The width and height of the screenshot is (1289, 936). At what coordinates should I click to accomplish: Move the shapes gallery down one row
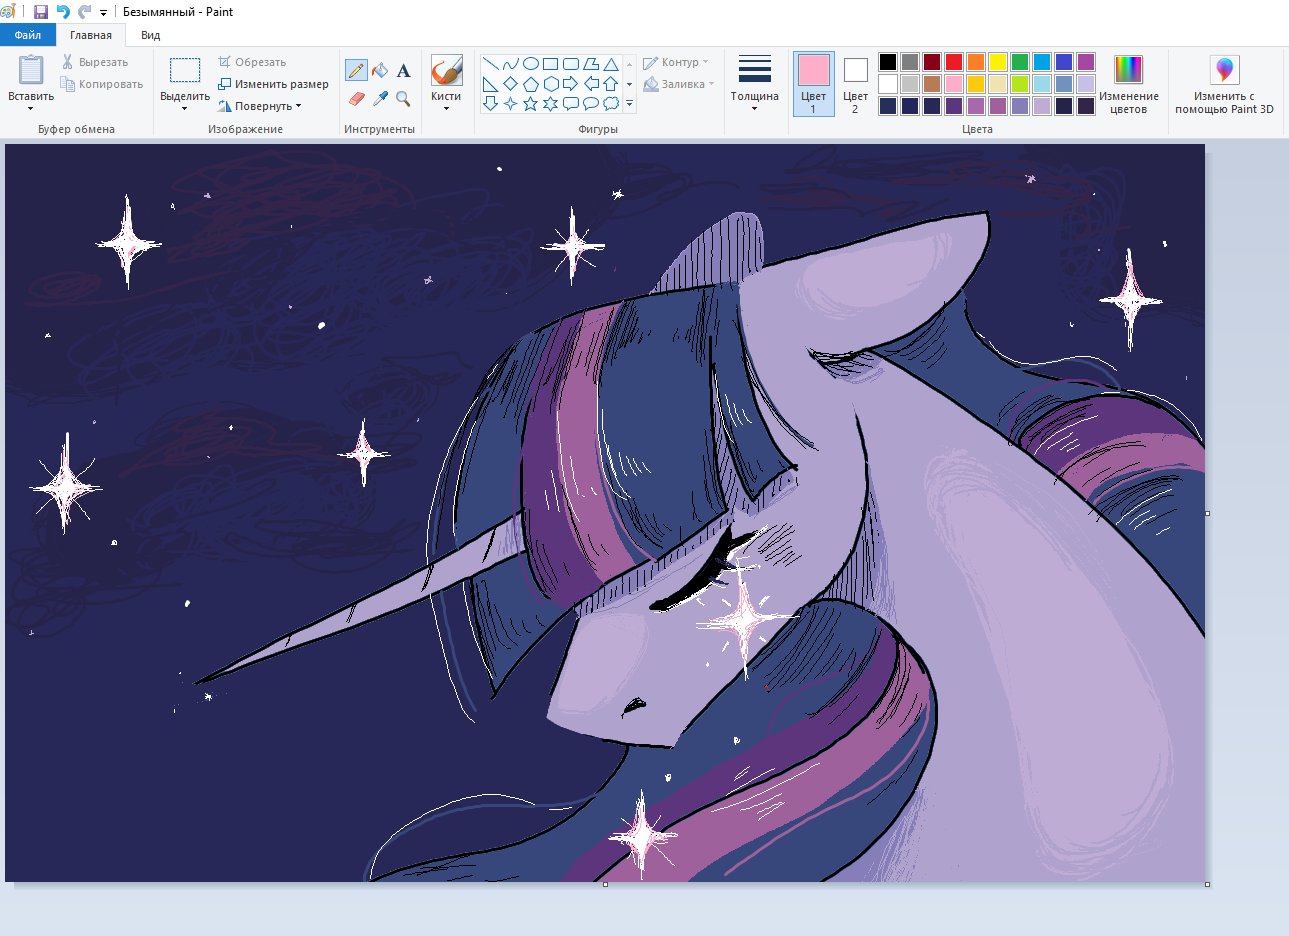point(629,84)
